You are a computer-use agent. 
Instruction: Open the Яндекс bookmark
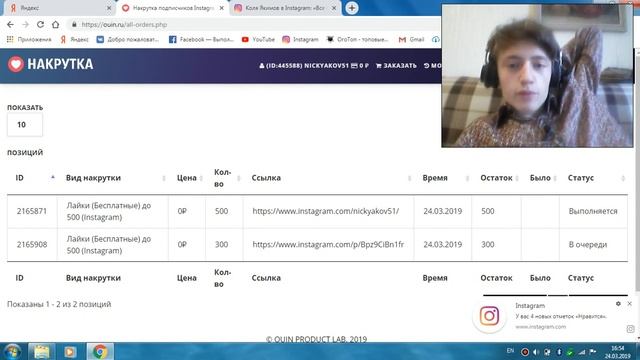click(x=74, y=40)
